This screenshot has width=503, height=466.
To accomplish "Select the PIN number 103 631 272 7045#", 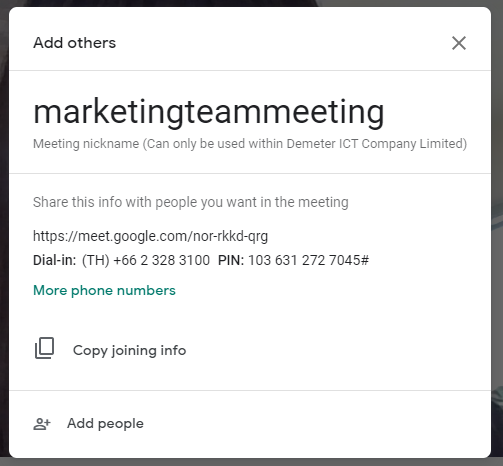I will pos(308,260).
